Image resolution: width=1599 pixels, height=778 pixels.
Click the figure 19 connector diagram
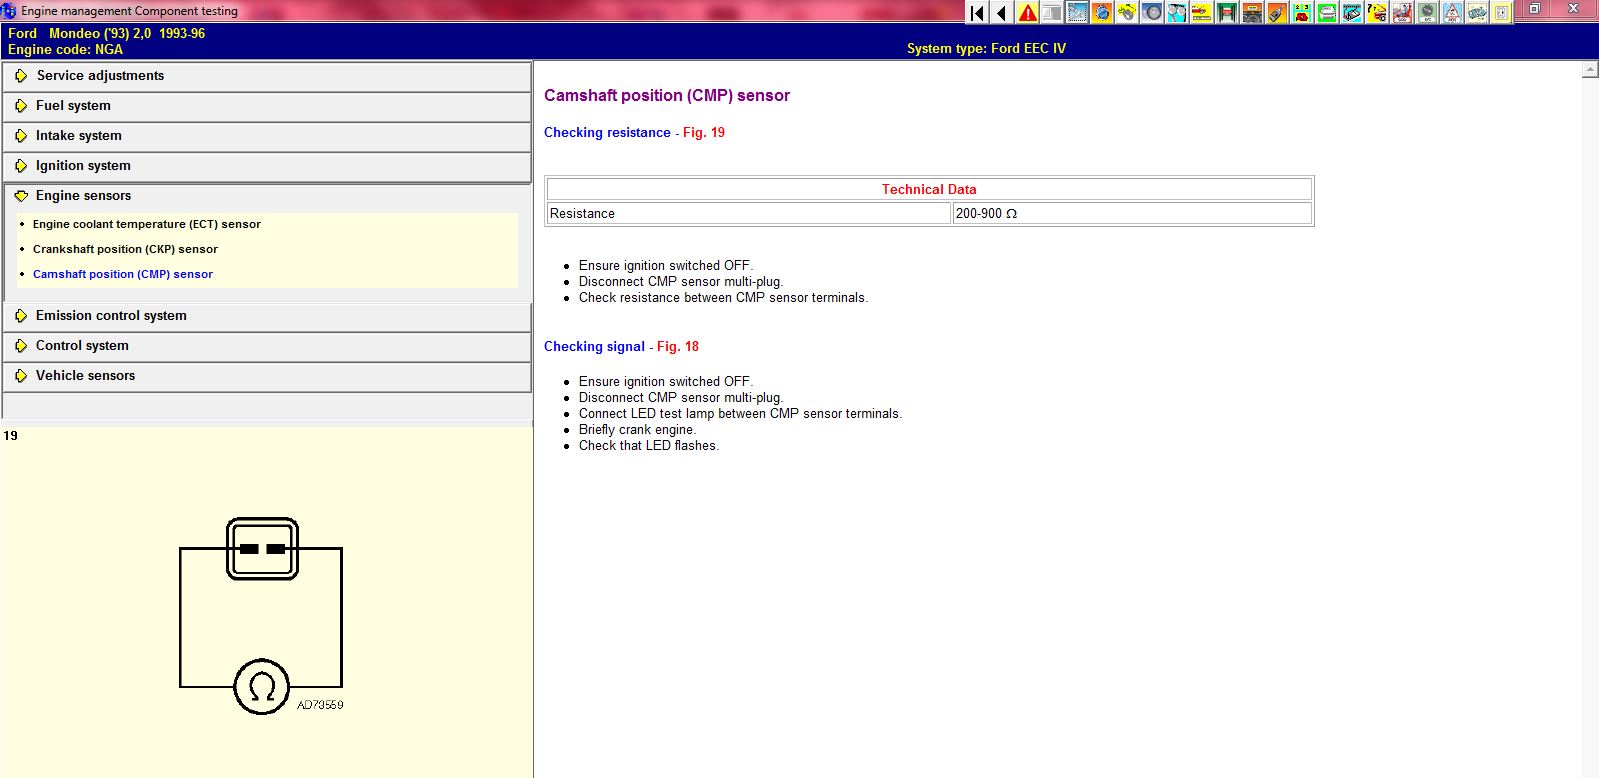(261, 615)
